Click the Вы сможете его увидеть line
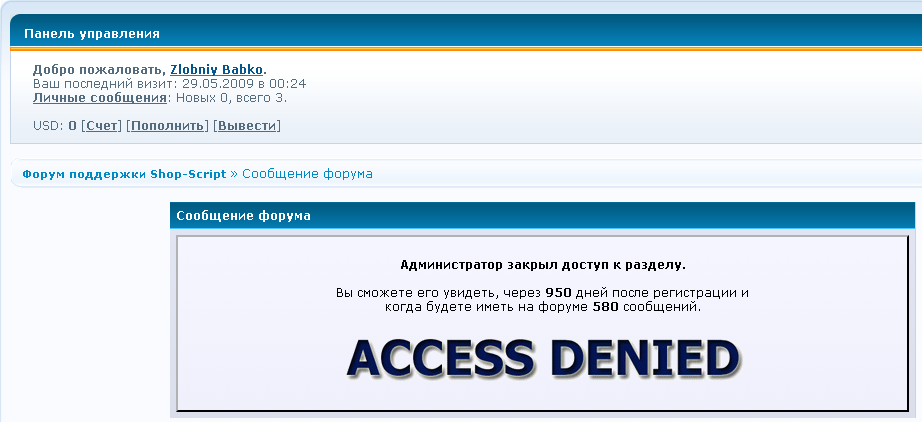This screenshot has height=422, width=922. pos(543,293)
